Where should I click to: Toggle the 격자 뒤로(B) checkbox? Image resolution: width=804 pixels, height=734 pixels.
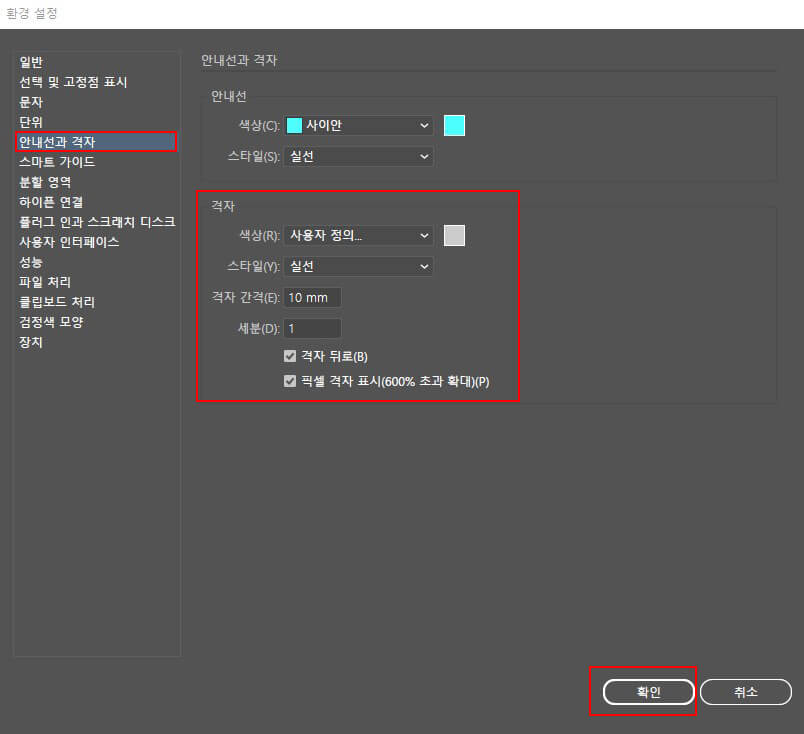tap(290, 356)
